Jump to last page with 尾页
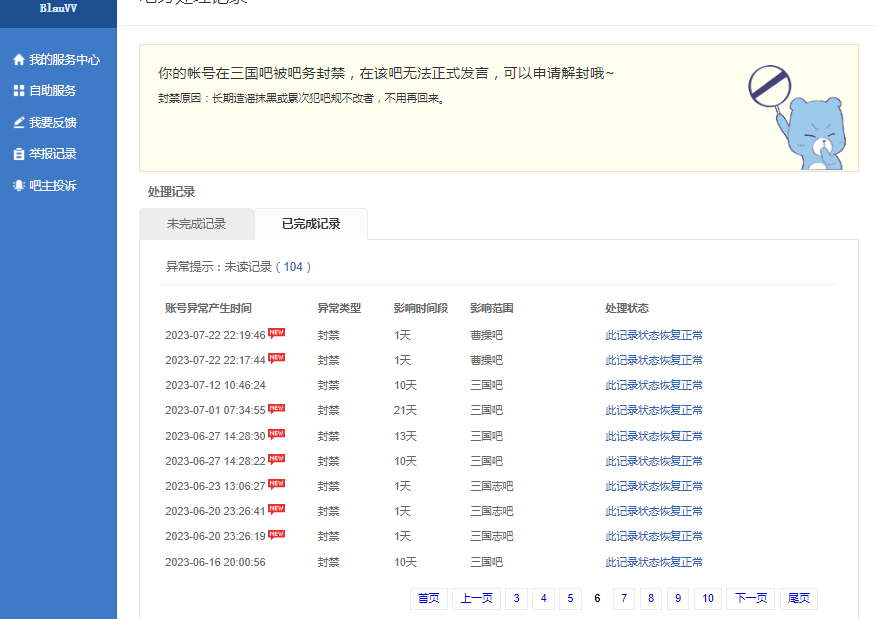The image size is (877, 619). click(798, 599)
